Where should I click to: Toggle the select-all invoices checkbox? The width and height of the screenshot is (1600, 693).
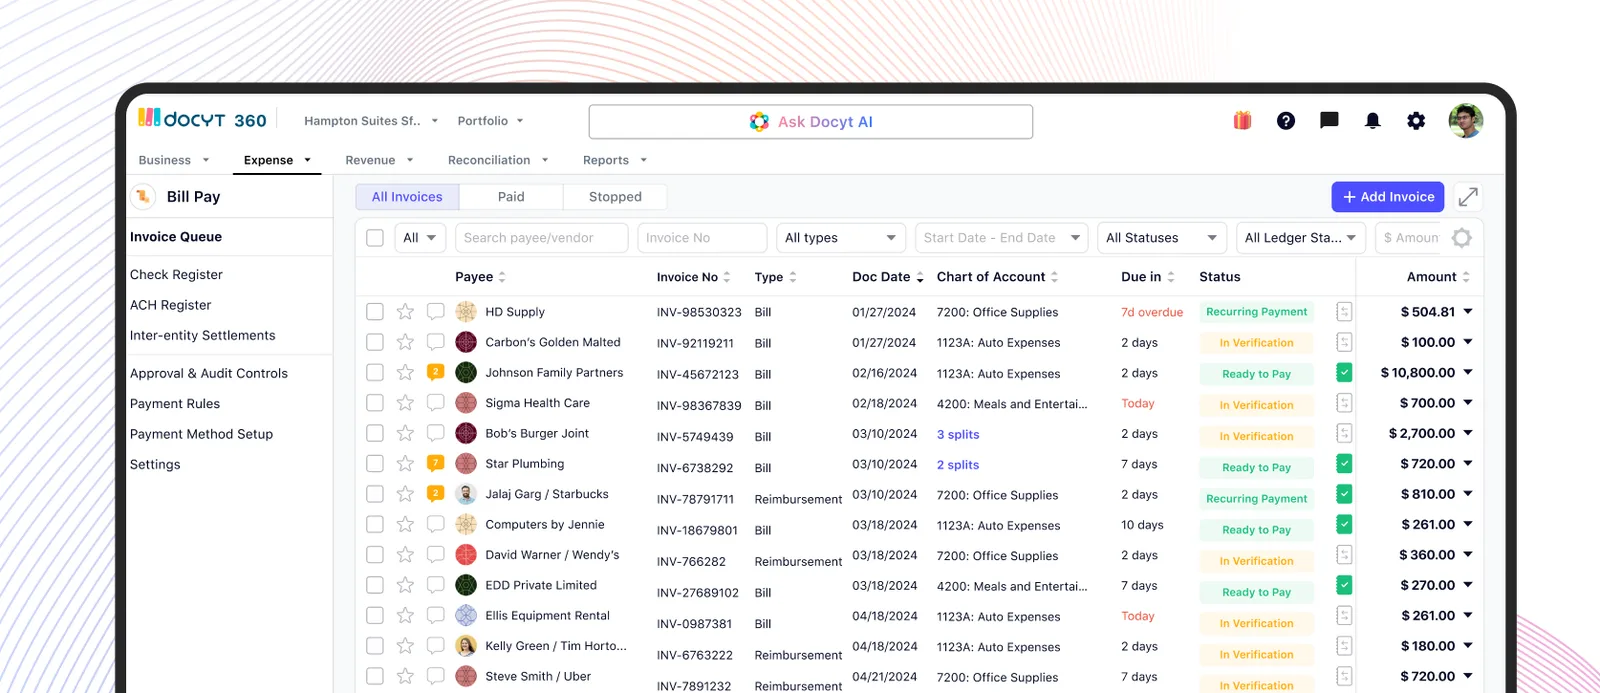[375, 238]
